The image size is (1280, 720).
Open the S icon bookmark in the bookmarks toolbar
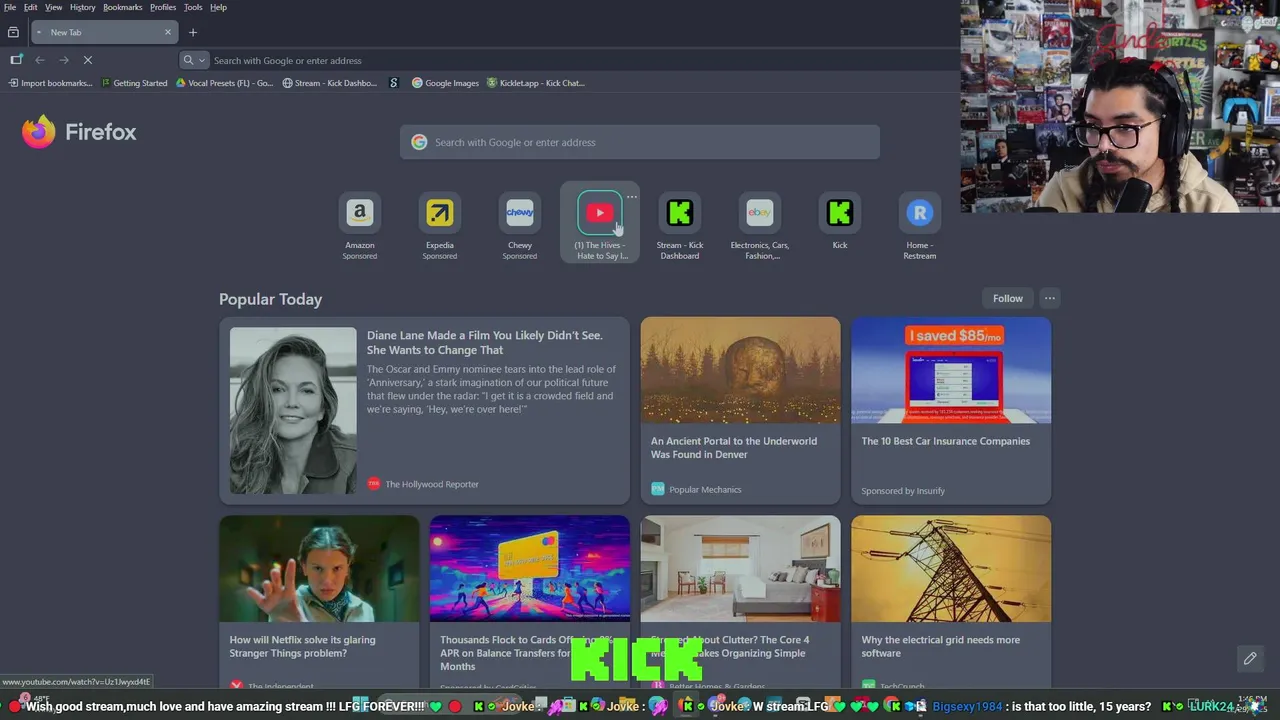(394, 83)
